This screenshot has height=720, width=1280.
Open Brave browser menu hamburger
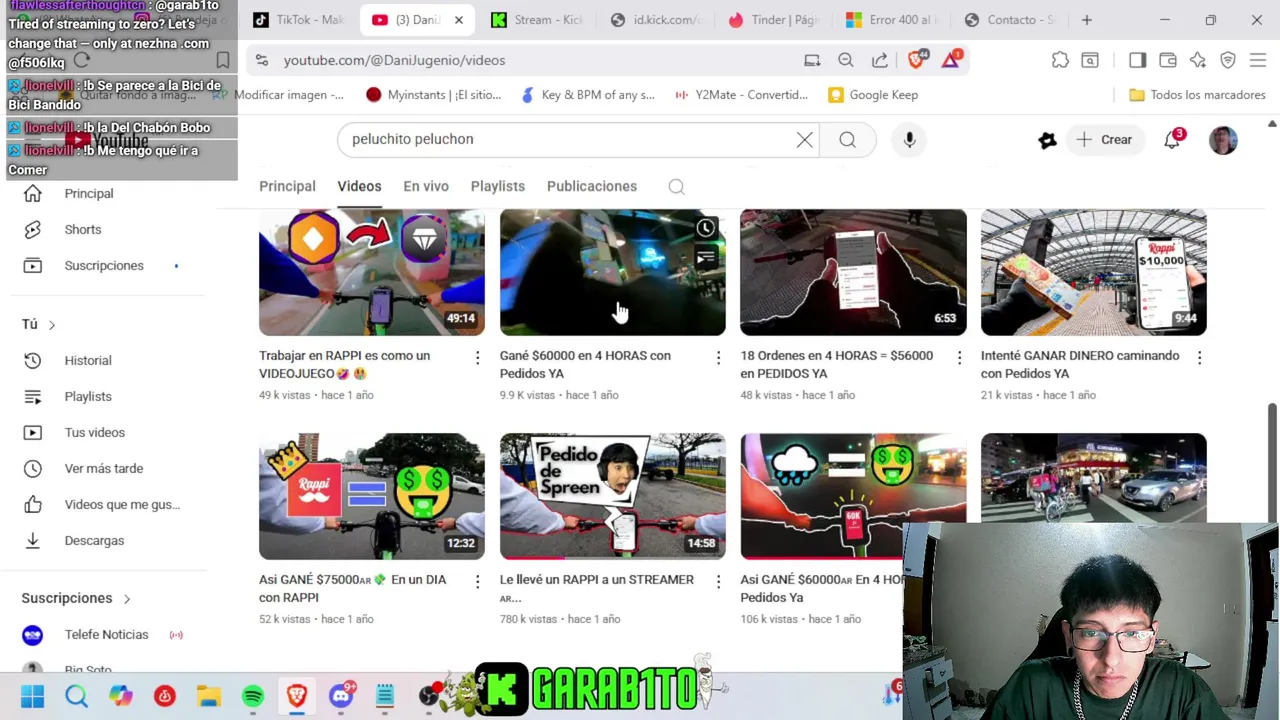click(1258, 60)
